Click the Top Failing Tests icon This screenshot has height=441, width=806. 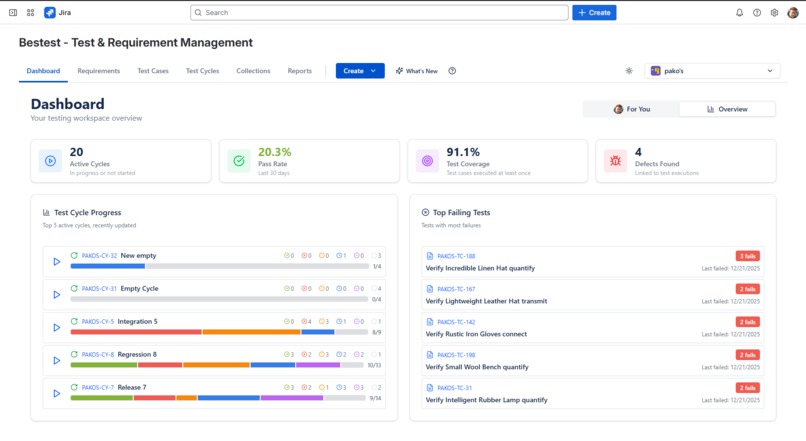point(425,212)
